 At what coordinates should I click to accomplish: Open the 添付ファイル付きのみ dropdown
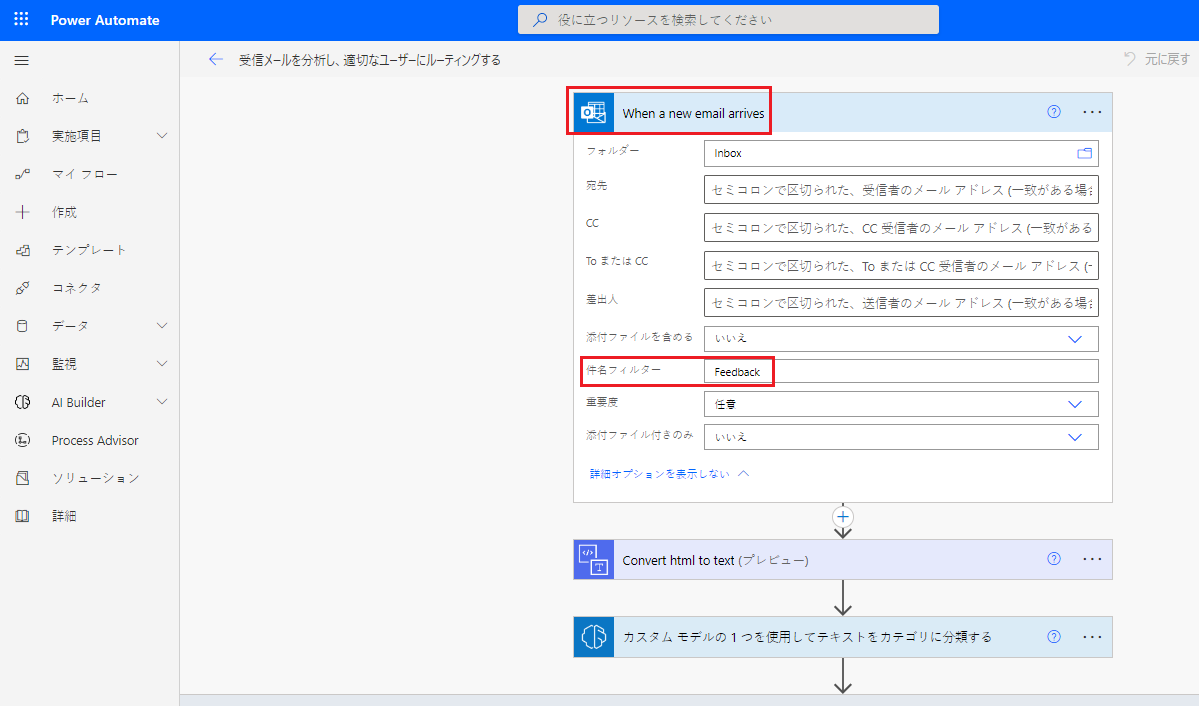click(901, 437)
